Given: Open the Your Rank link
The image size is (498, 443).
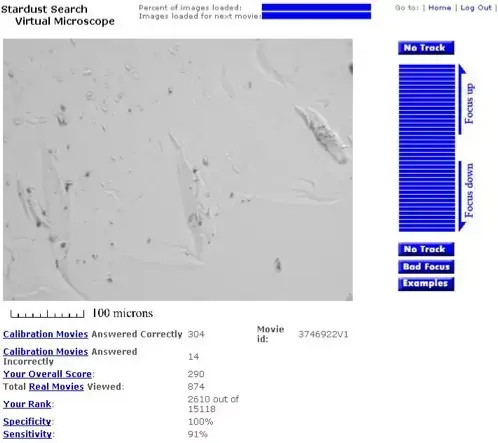Looking at the screenshot, I should (x=27, y=404).
